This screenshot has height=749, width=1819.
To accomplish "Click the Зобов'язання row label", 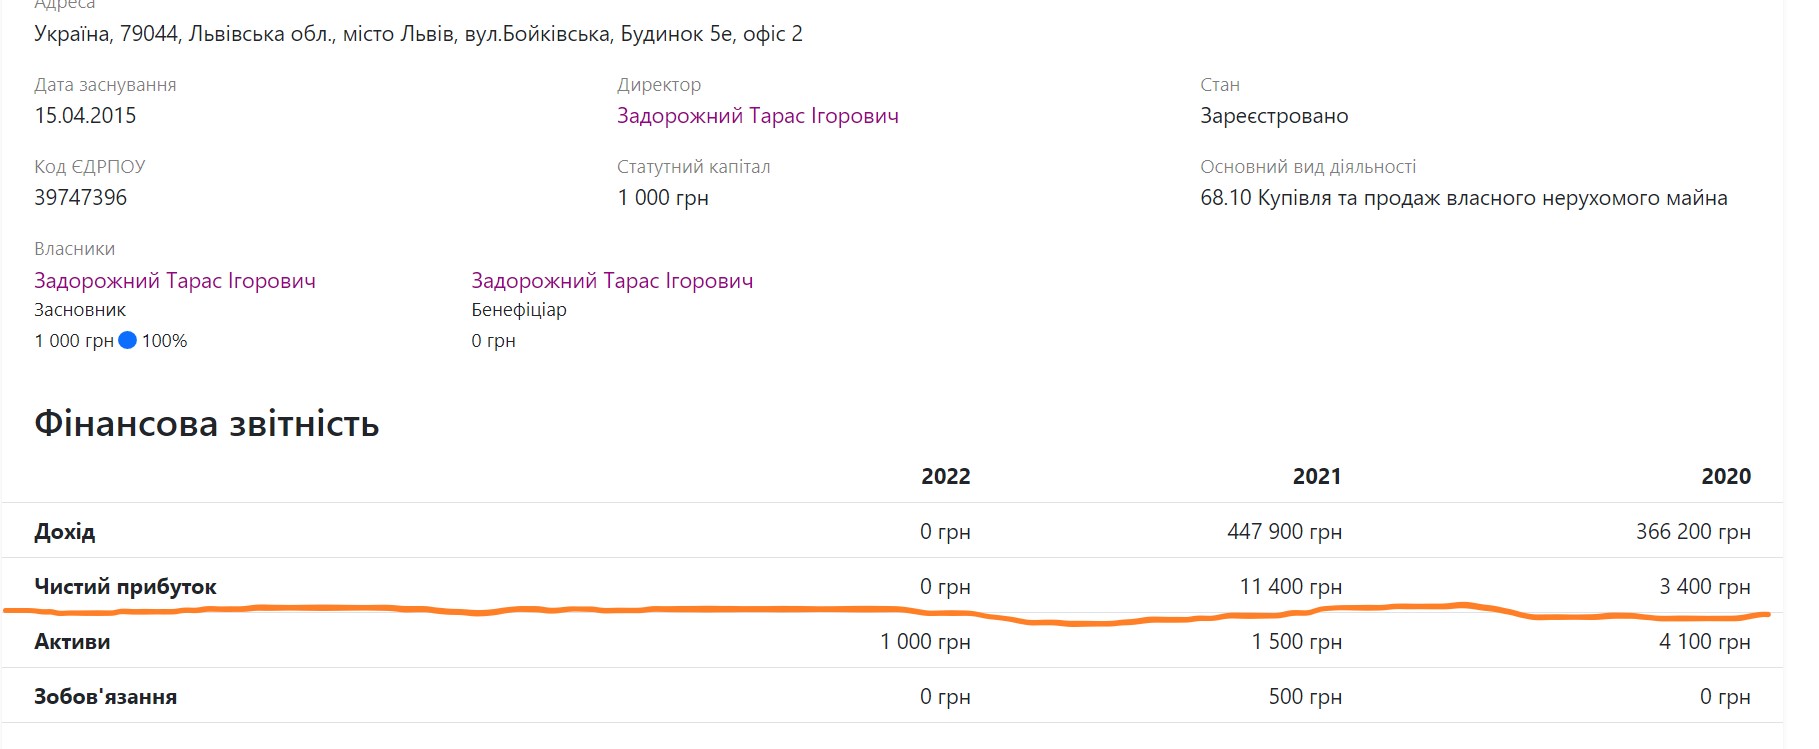I will 105,696.
